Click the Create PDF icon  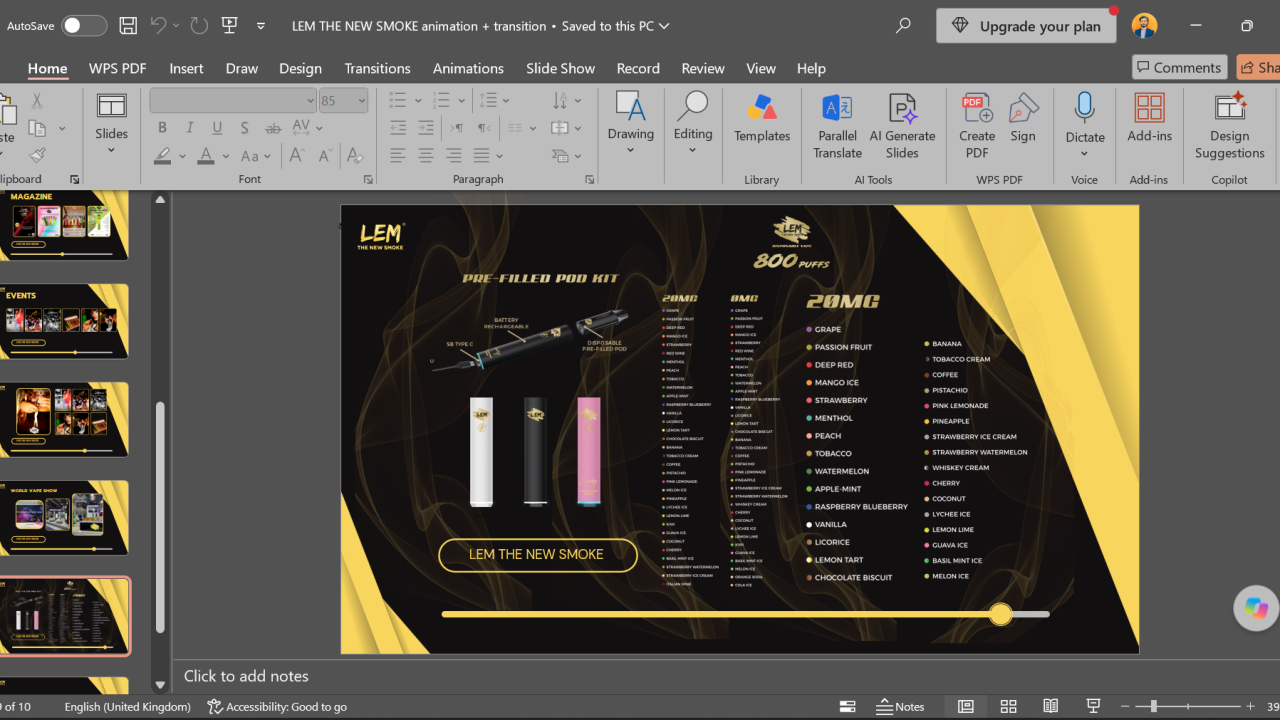point(977,126)
